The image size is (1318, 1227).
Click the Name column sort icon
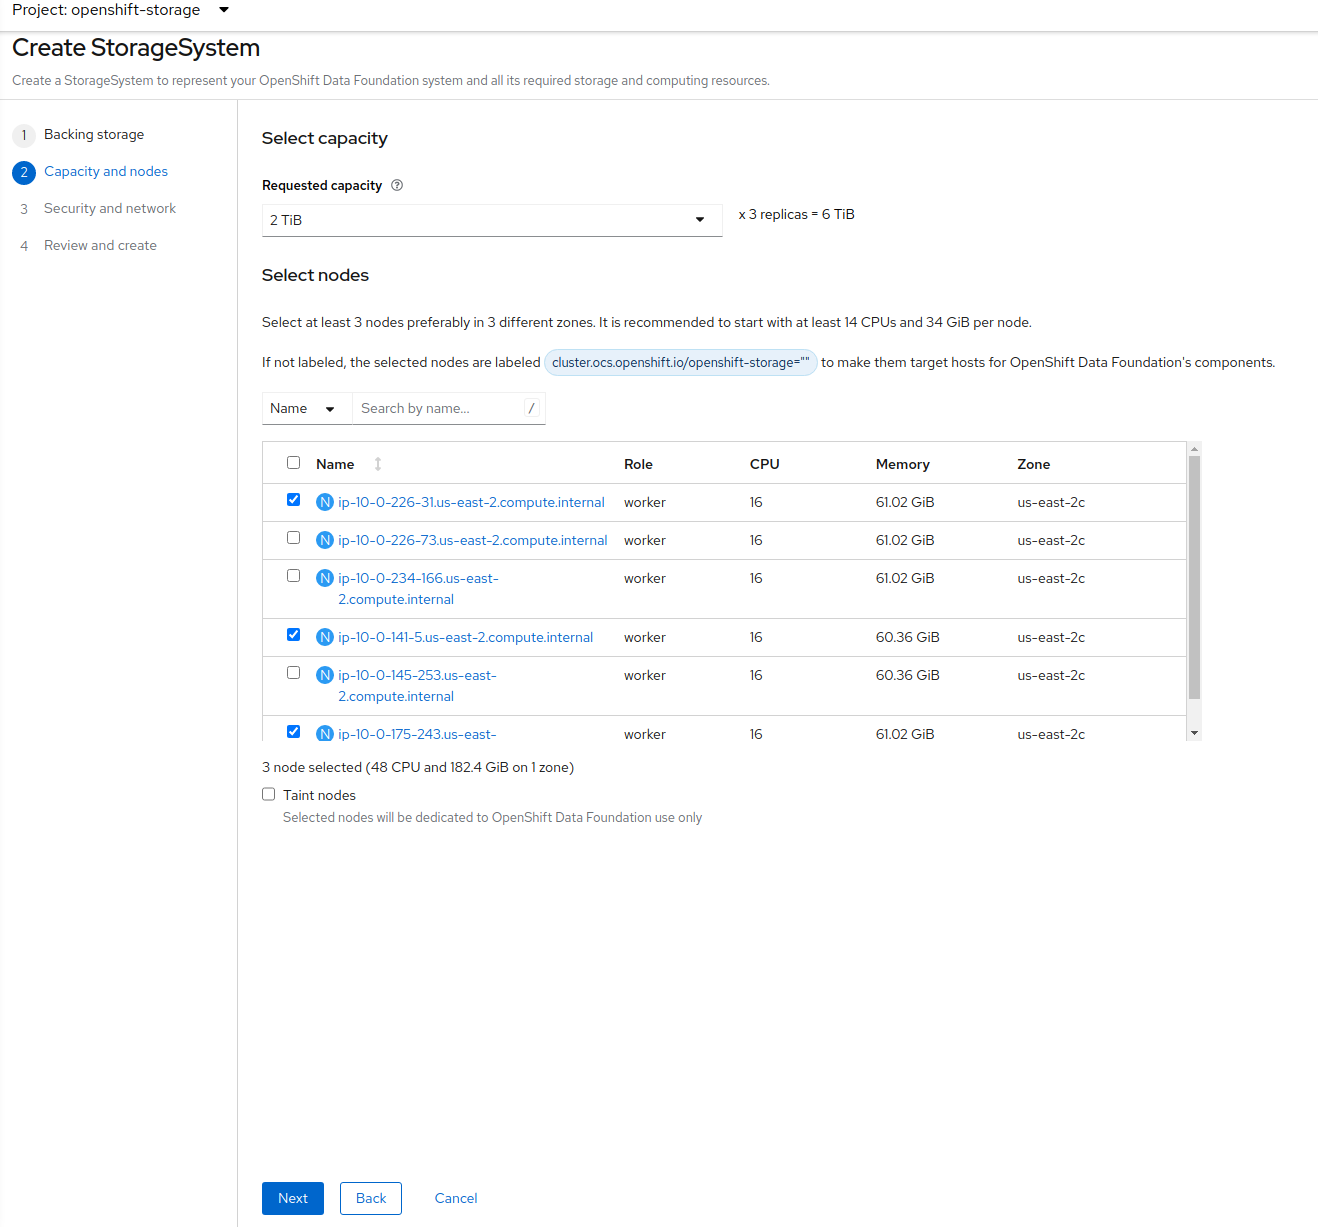[x=378, y=464]
